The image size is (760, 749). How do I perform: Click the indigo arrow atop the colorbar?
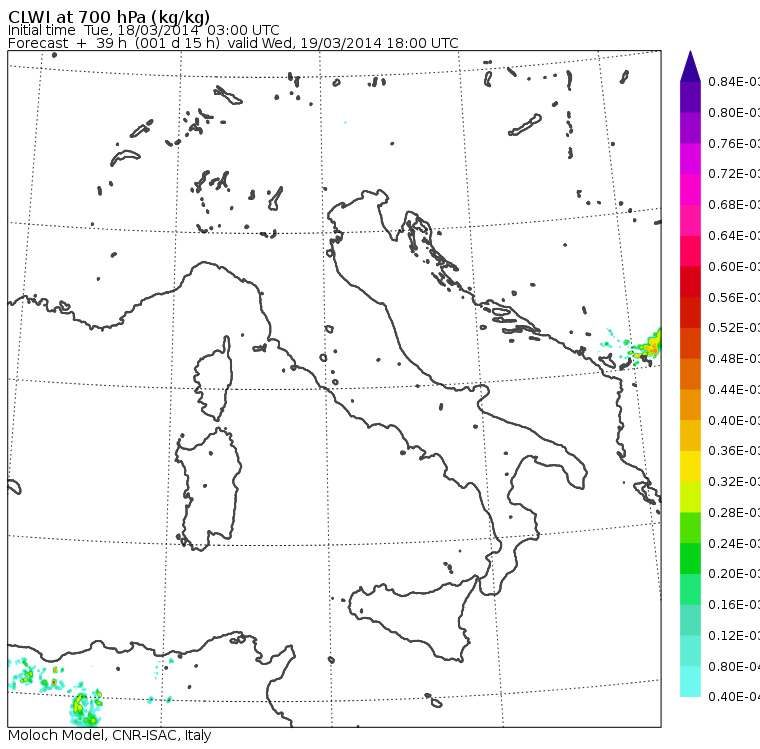690,66
